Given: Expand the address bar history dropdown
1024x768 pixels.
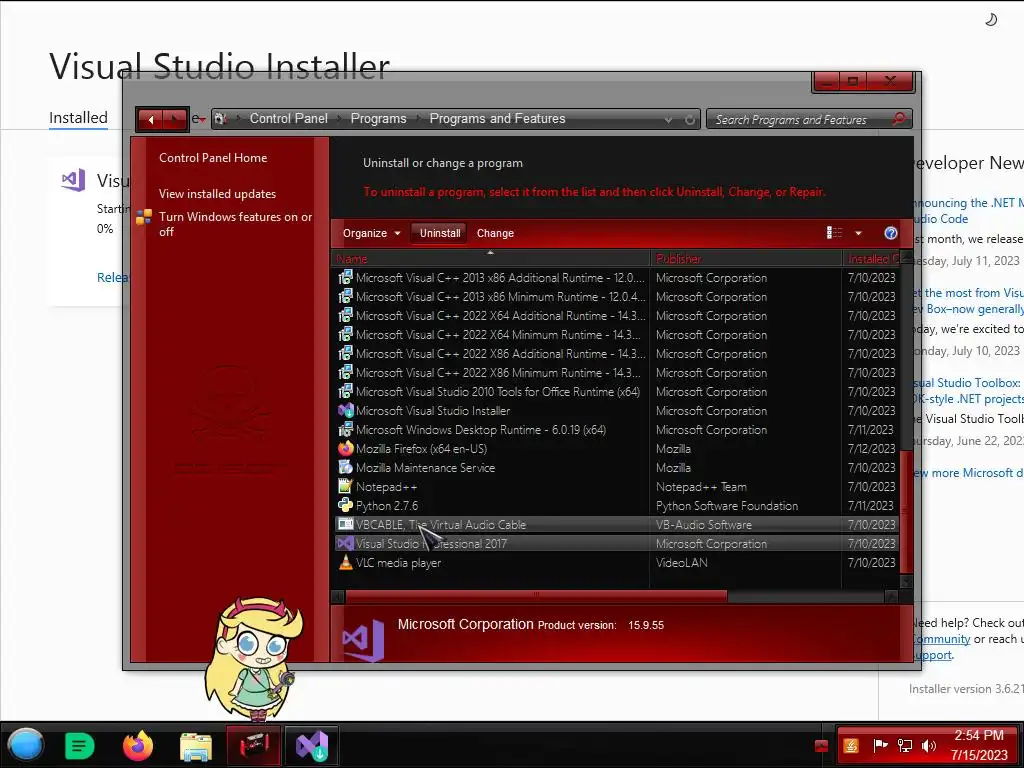Looking at the screenshot, I should [x=668, y=120].
